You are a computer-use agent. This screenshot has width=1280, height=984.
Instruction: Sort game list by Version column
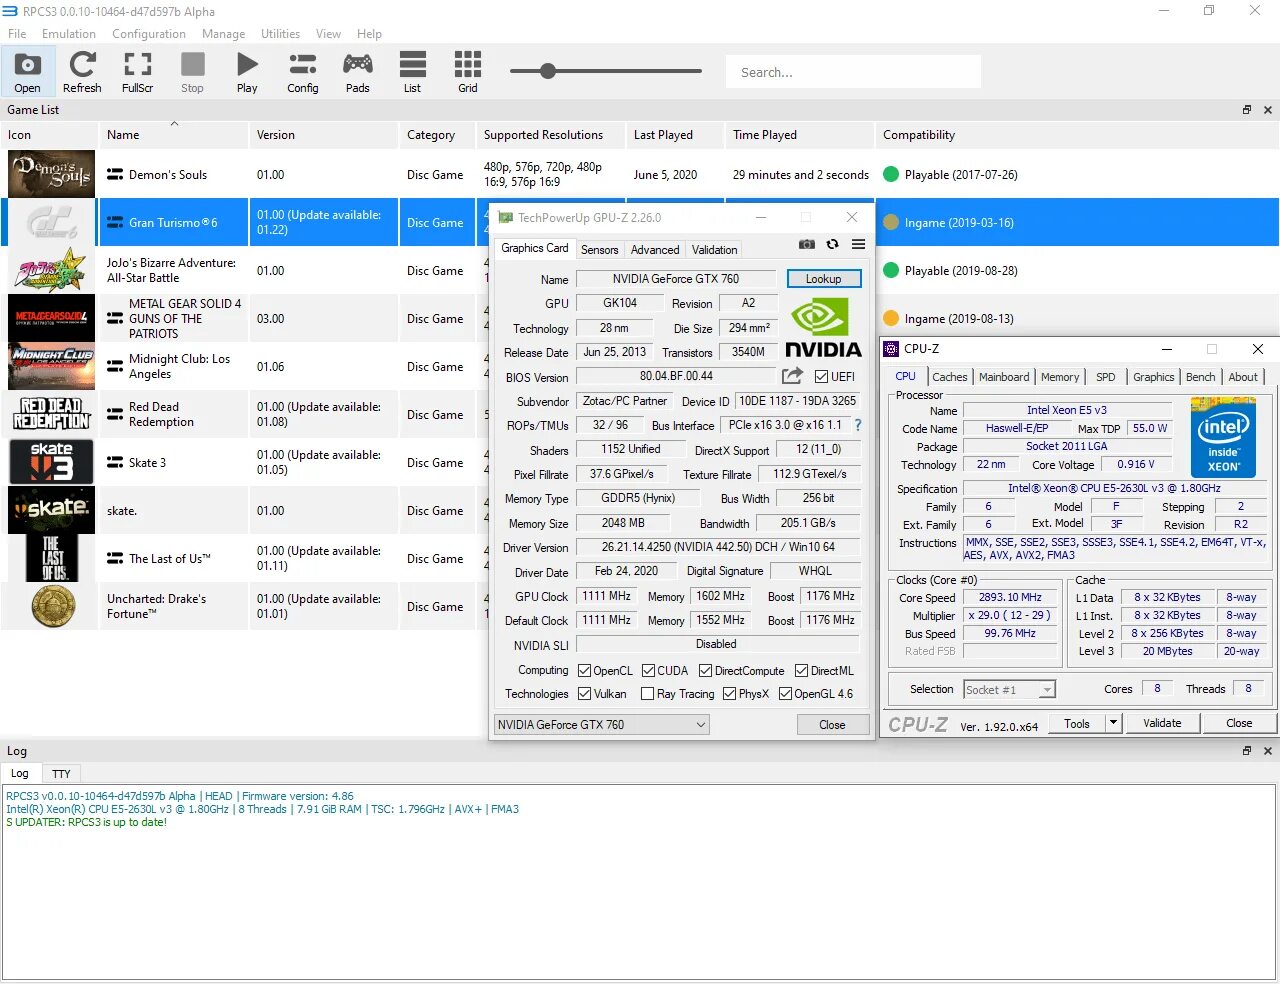coord(323,135)
